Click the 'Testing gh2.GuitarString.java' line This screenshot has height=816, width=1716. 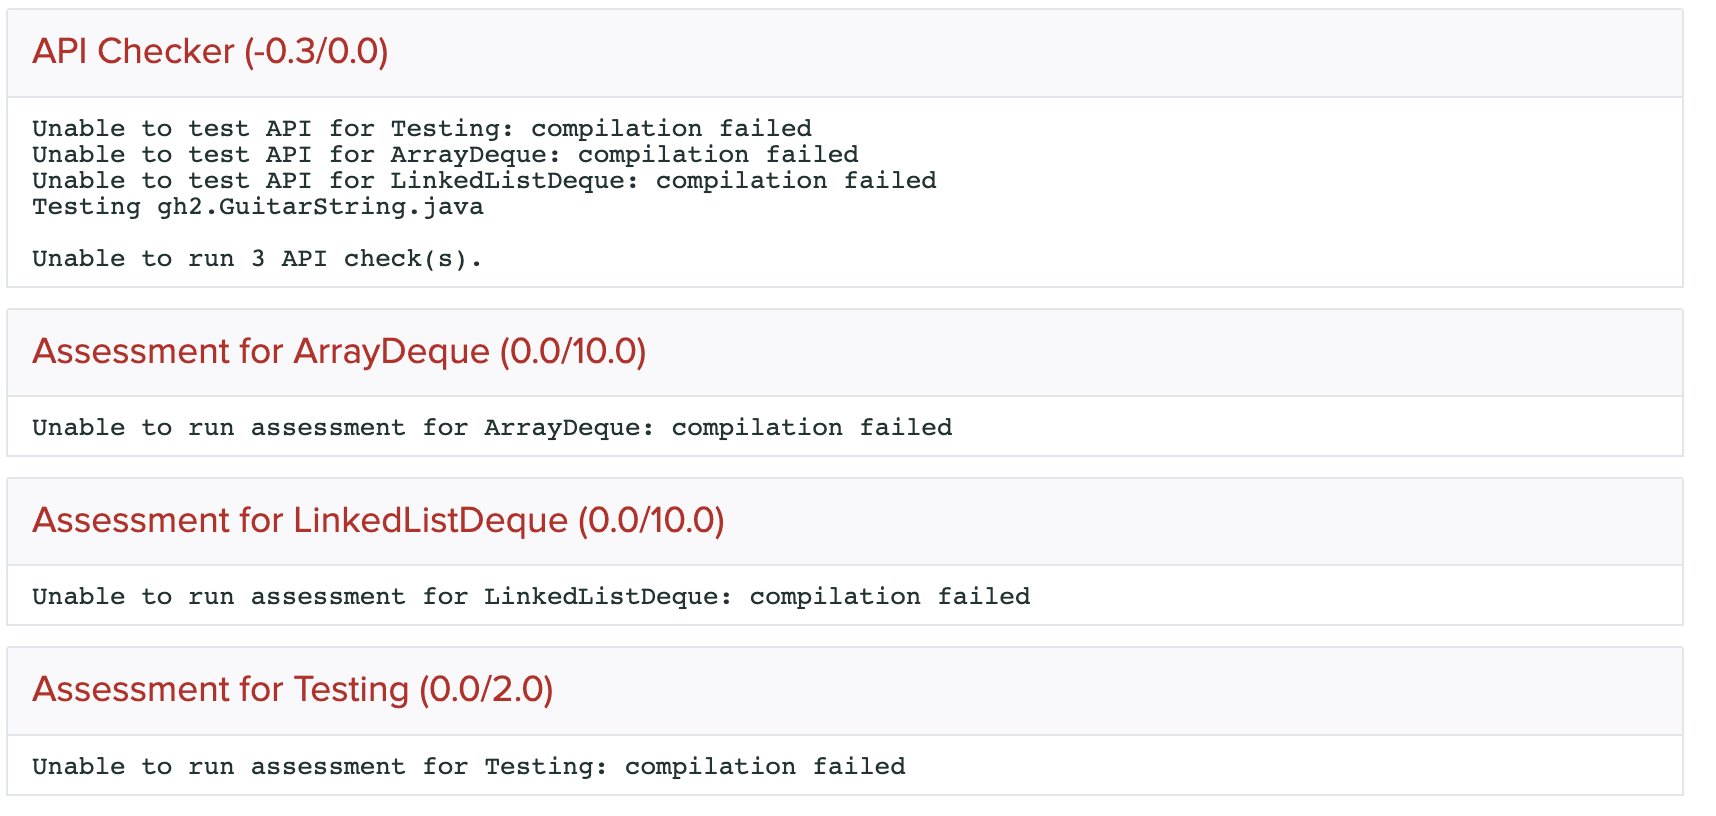coord(257,206)
